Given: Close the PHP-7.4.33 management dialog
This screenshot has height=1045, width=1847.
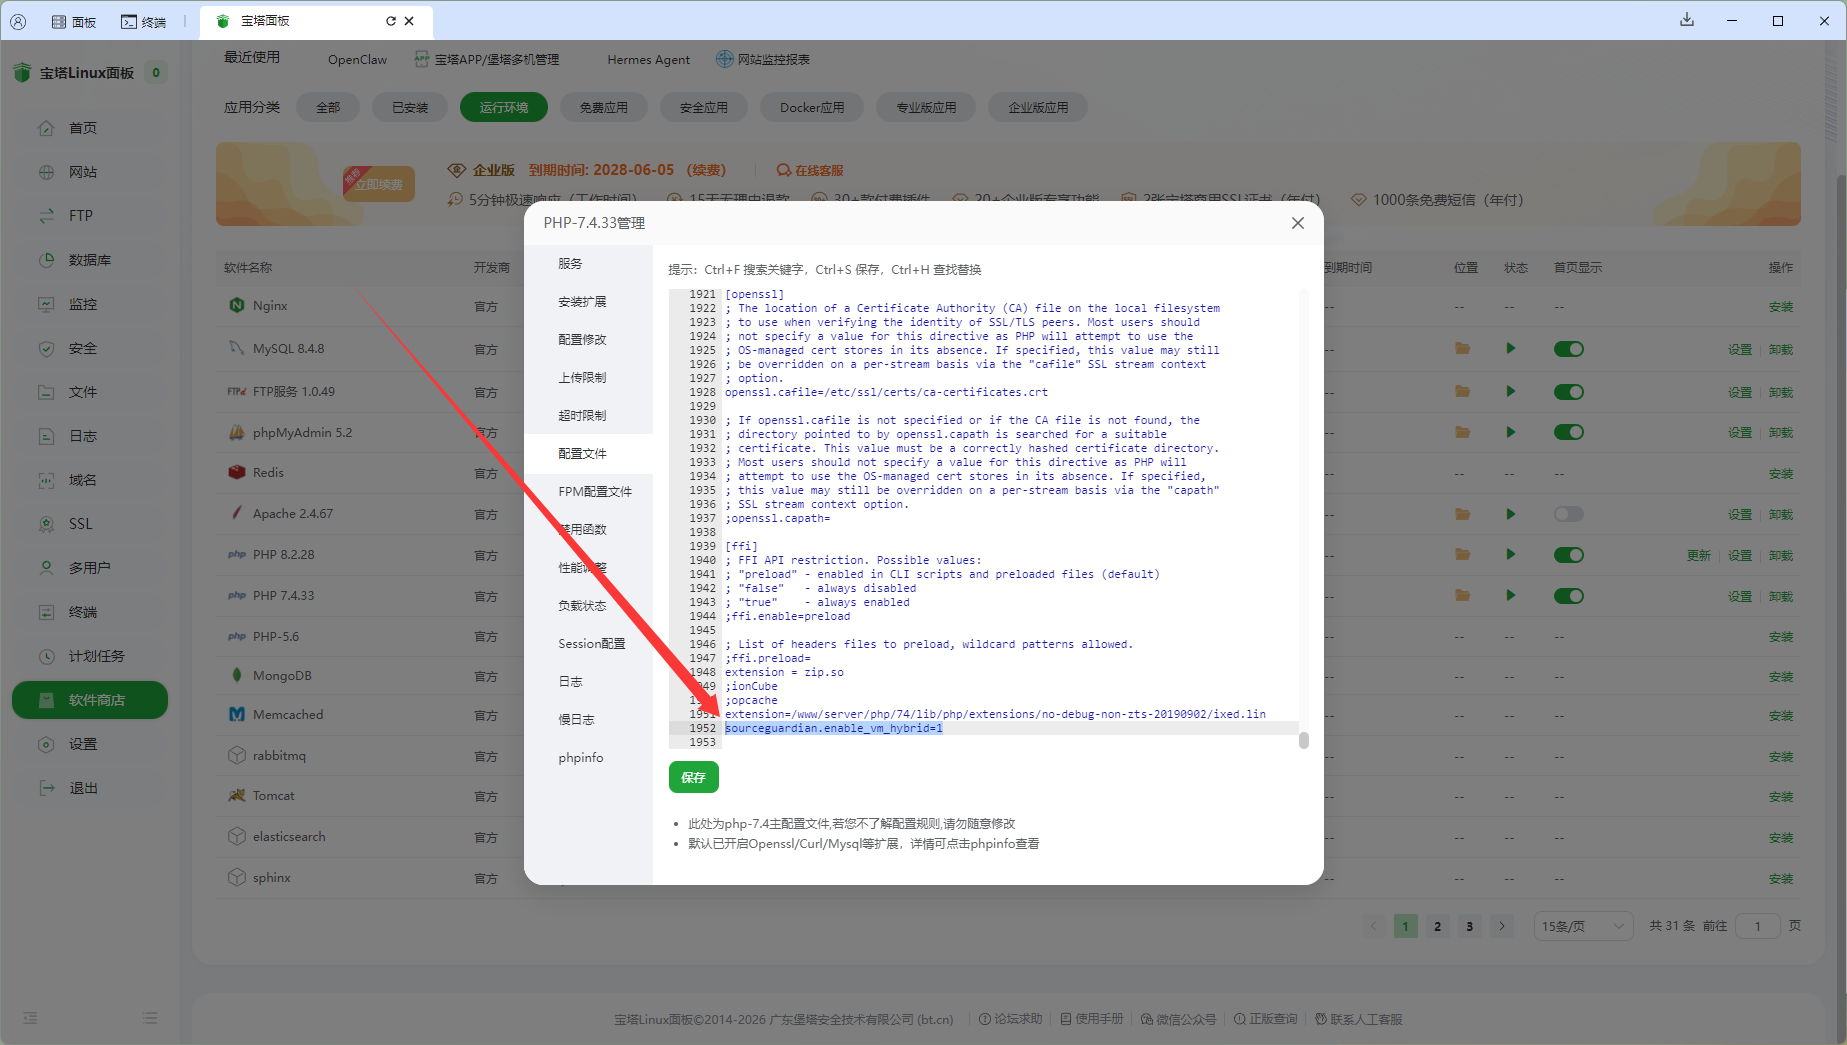Looking at the screenshot, I should (x=1297, y=223).
